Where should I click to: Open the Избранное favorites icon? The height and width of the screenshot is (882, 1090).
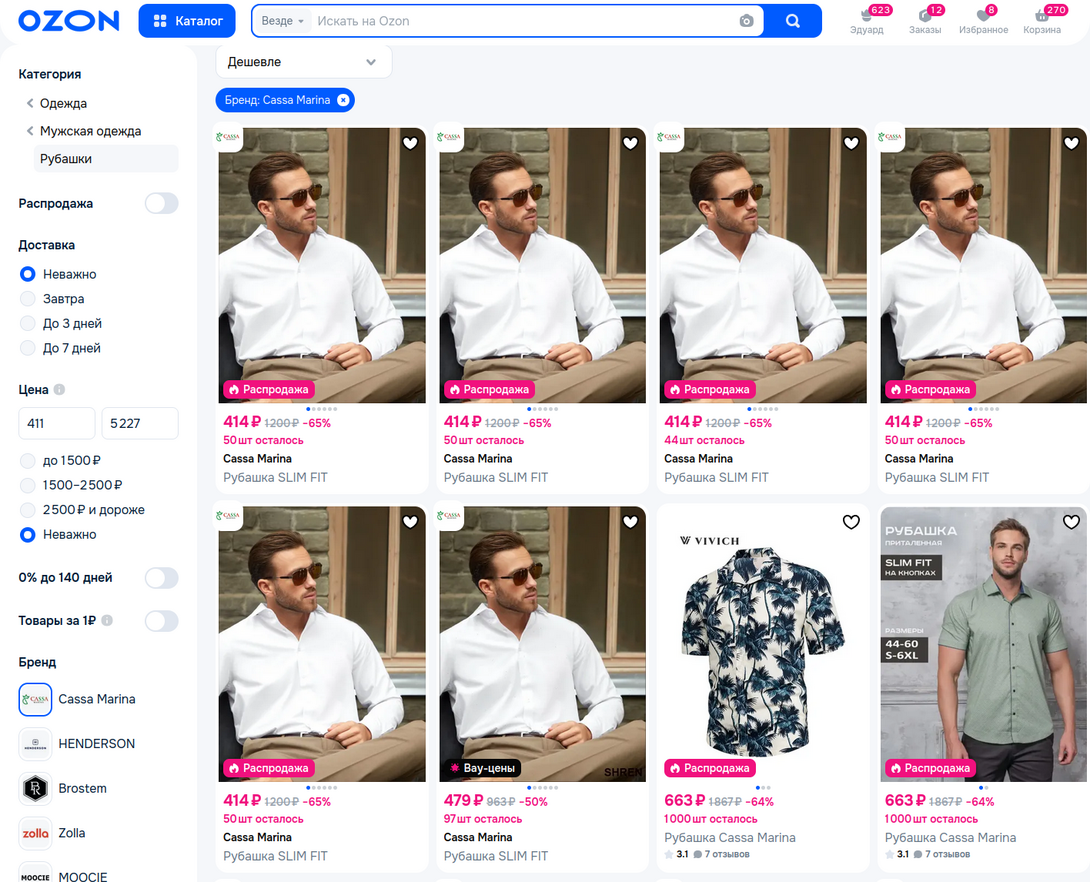point(984,21)
